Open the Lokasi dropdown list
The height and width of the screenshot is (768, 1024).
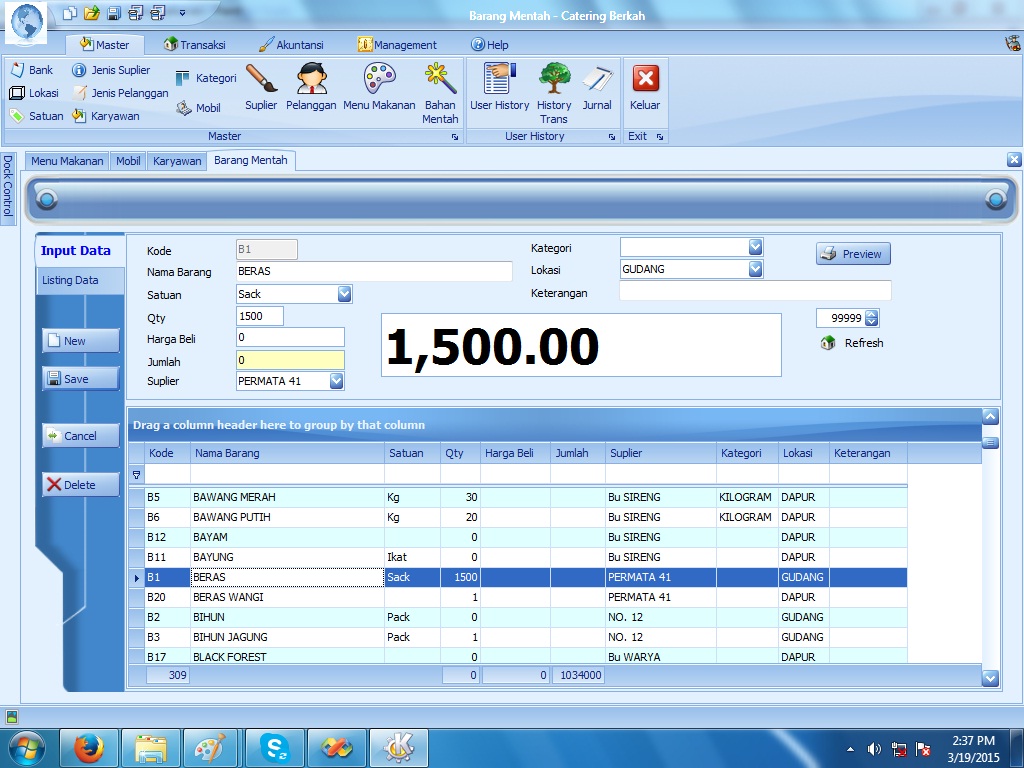tap(755, 269)
